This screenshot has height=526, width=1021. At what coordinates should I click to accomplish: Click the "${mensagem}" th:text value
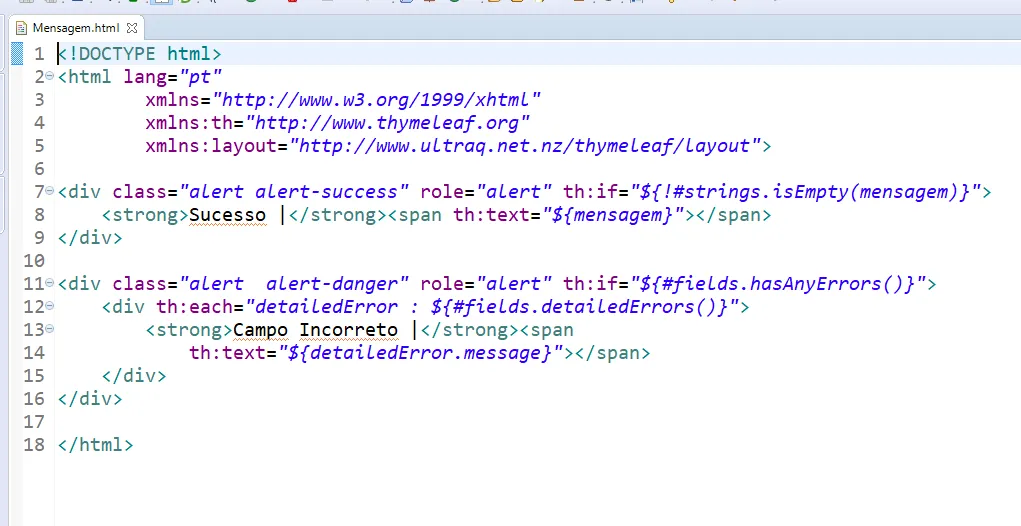click(613, 215)
